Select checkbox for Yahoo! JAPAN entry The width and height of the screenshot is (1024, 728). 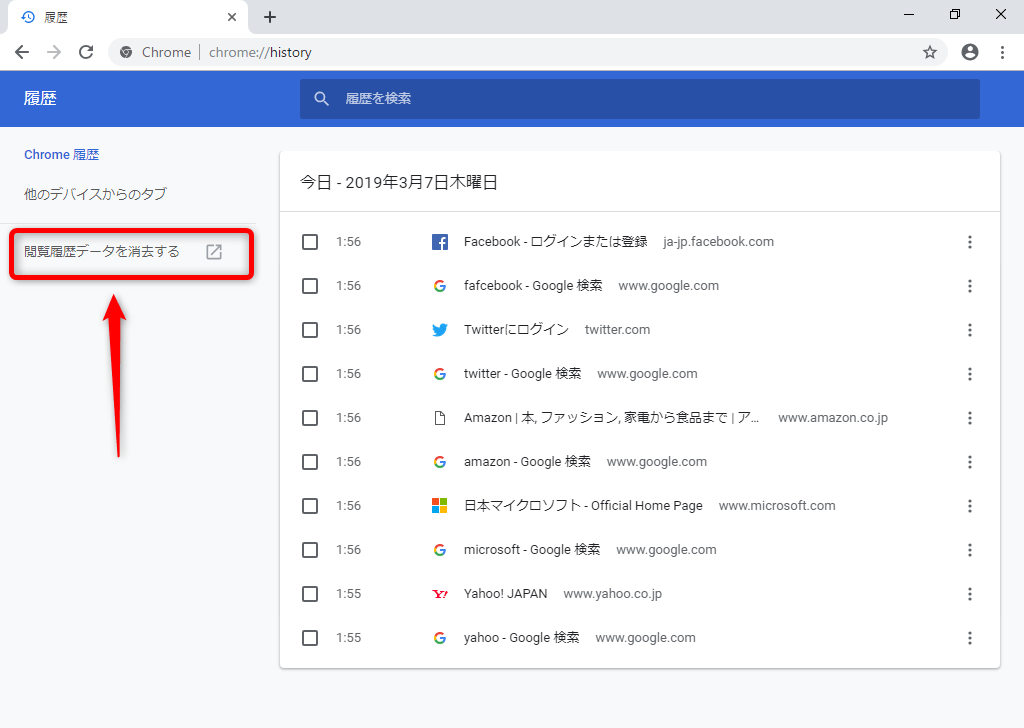pos(310,594)
